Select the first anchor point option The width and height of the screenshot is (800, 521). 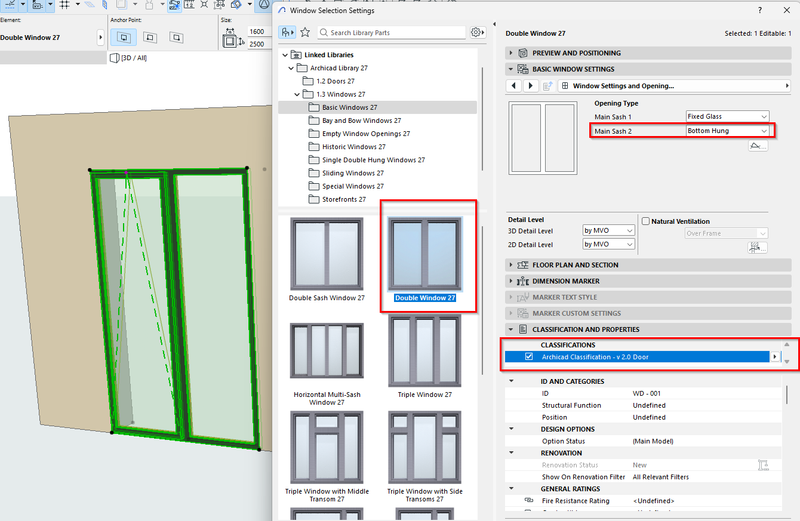click(x=123, y=37)
